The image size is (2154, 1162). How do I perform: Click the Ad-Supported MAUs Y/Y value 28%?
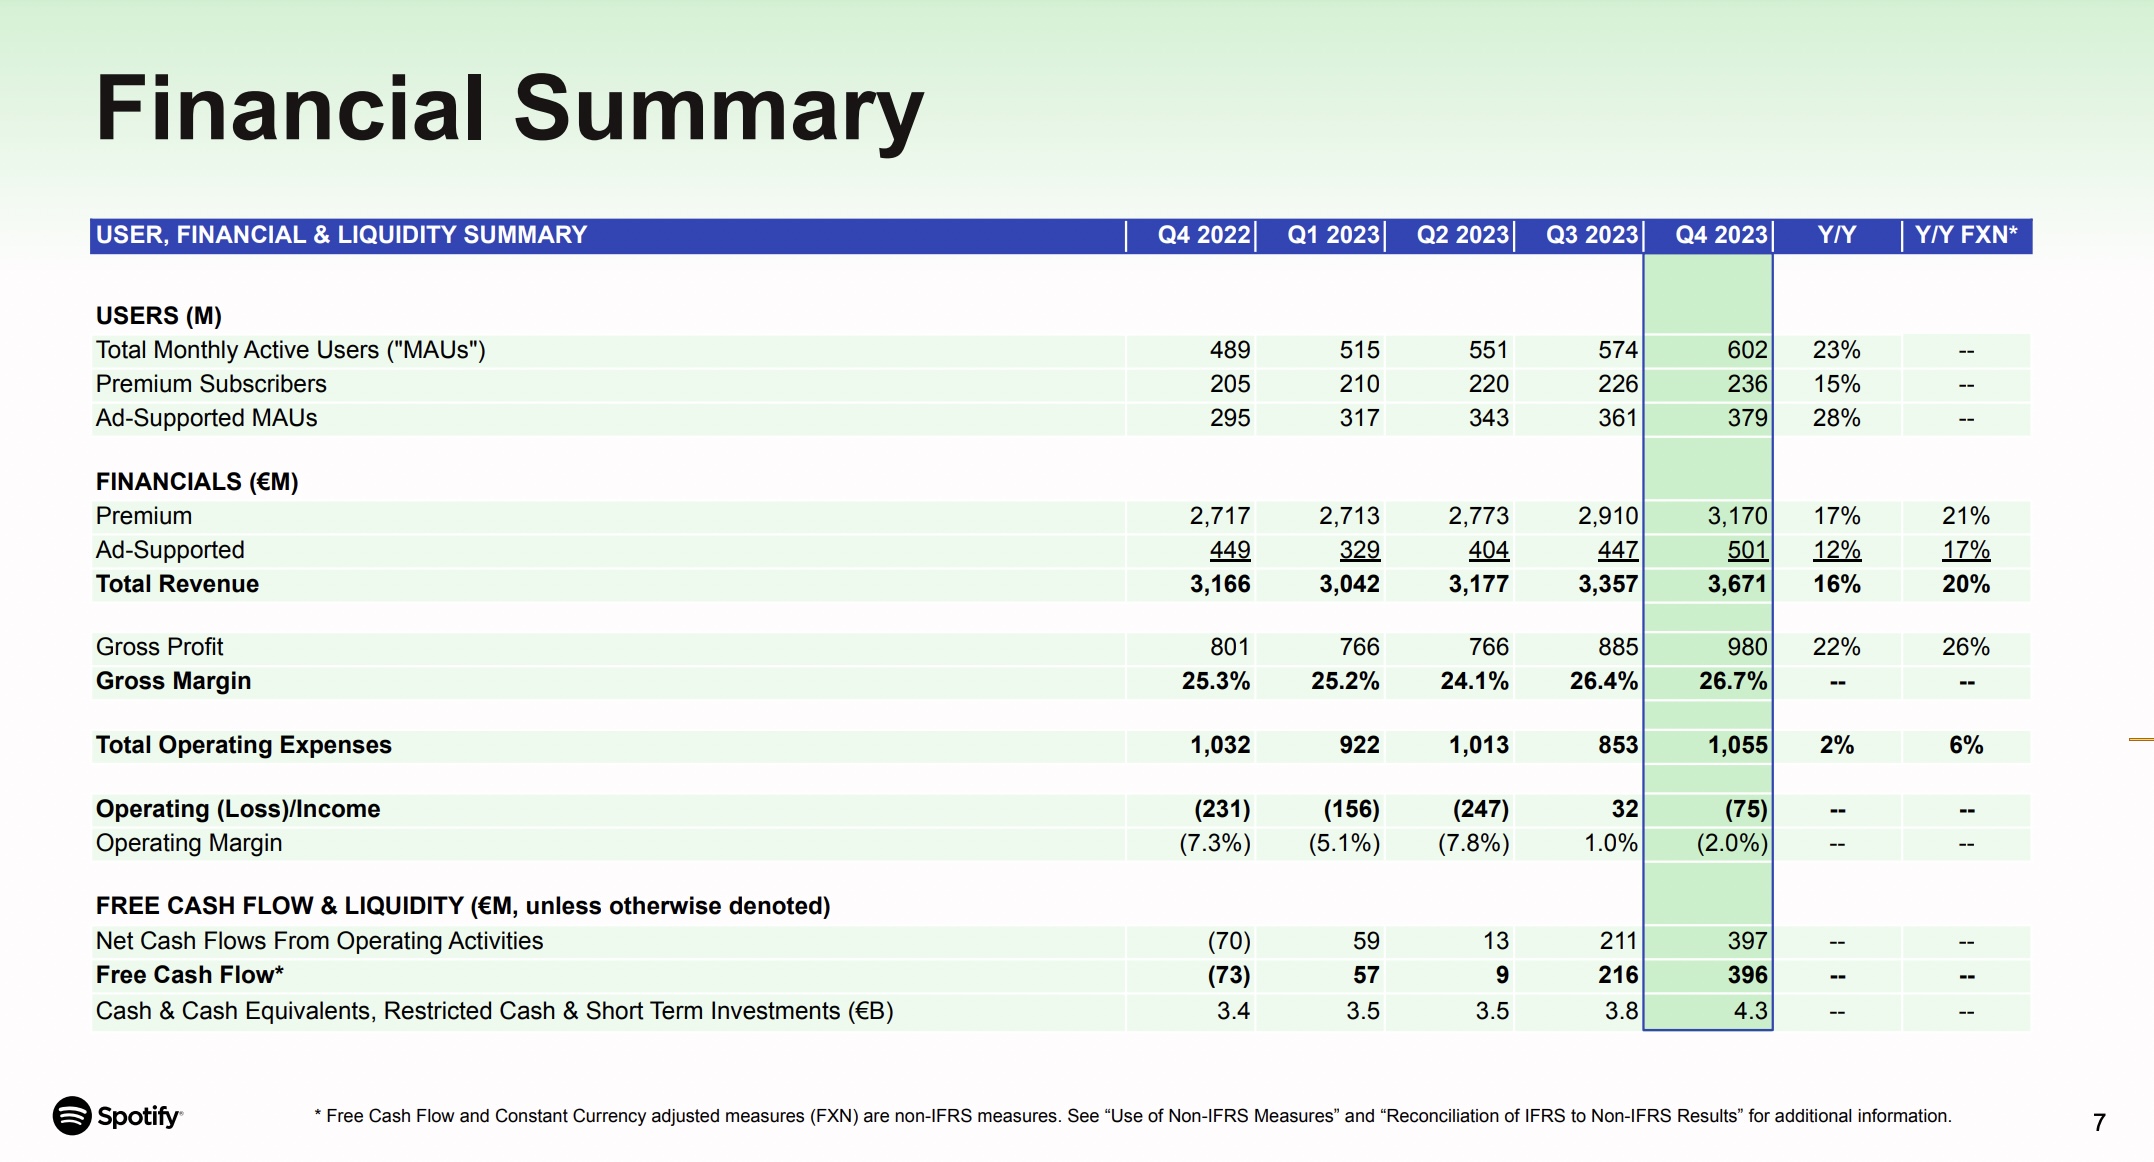pyautogui.click(x=1836, y=418)
